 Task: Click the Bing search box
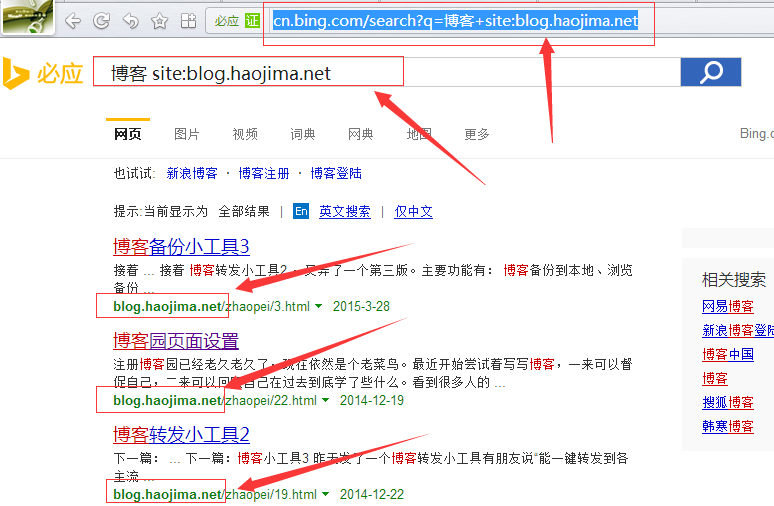pyautogui.click(x=387, y=73)
